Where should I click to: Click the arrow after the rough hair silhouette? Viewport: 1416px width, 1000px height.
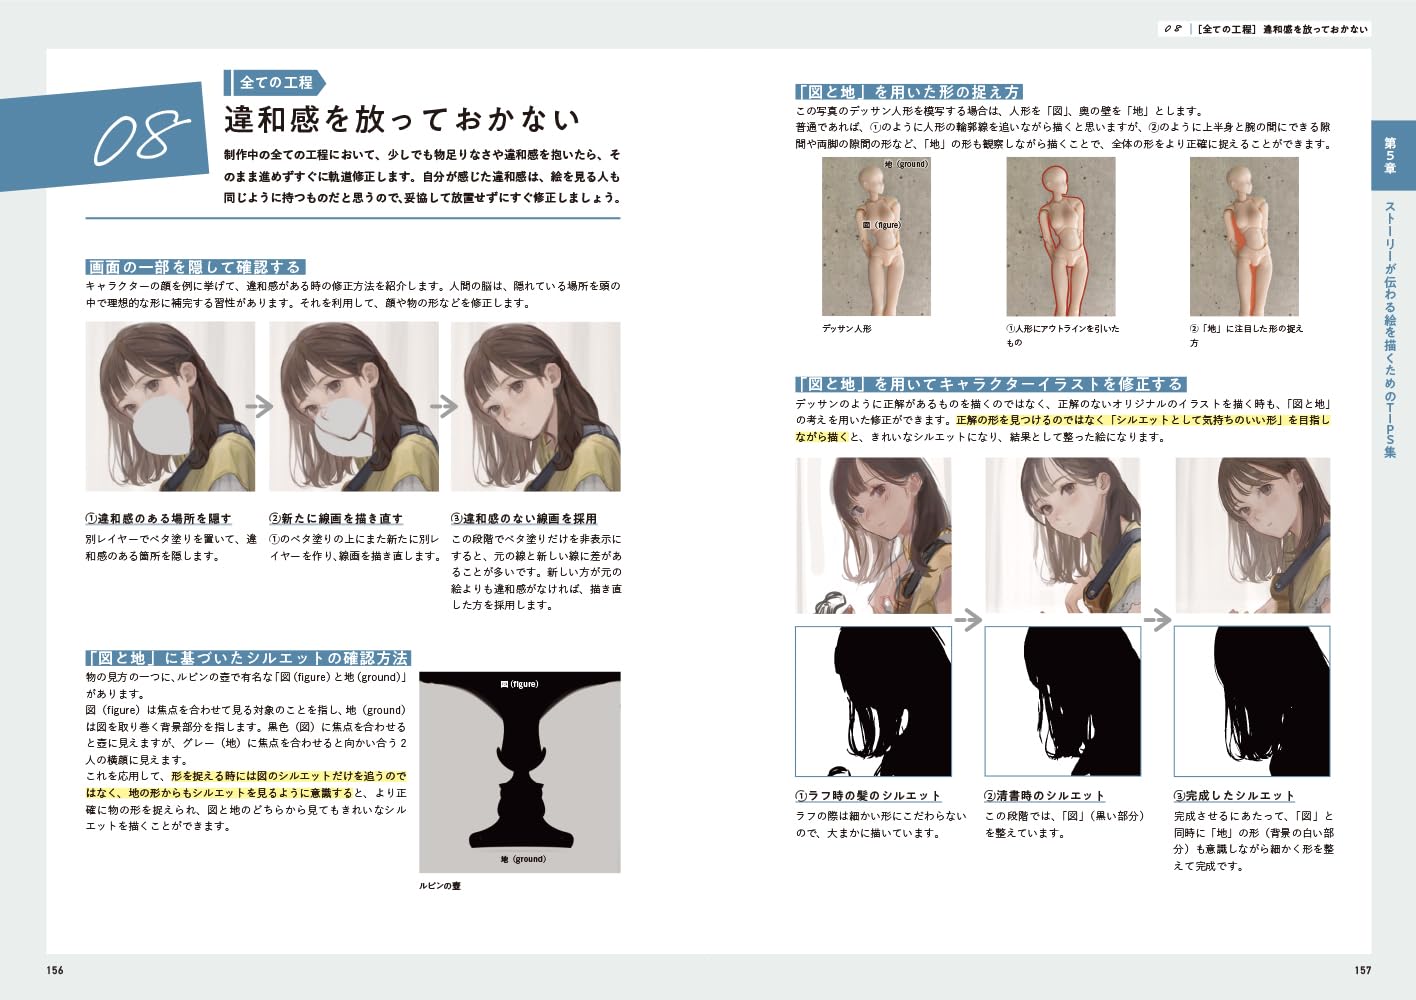[968, 620]
